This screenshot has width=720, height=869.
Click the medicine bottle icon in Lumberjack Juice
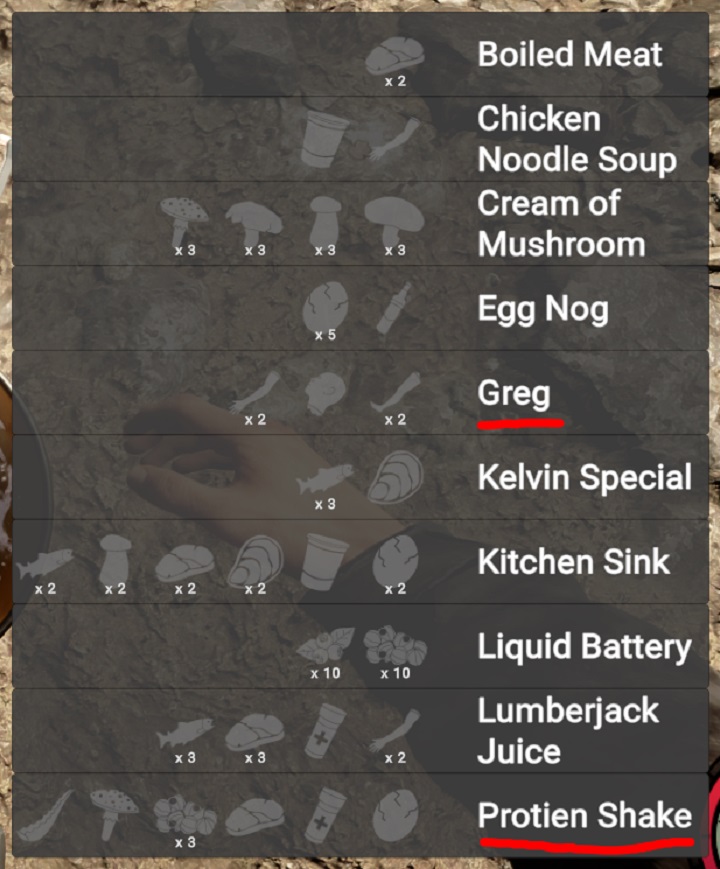(x=325, y=730)
